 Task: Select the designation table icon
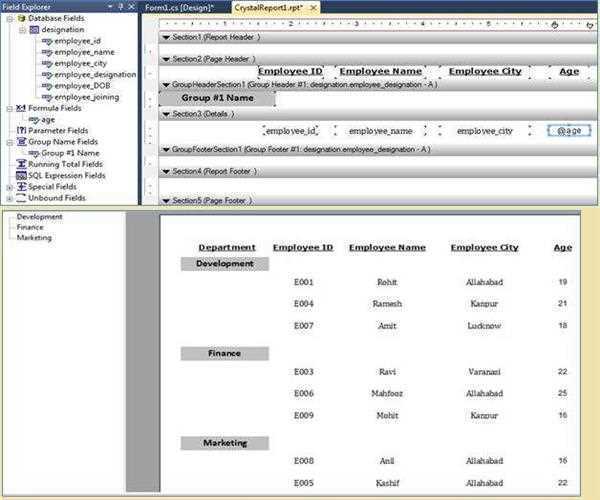(x=34, y=29)
